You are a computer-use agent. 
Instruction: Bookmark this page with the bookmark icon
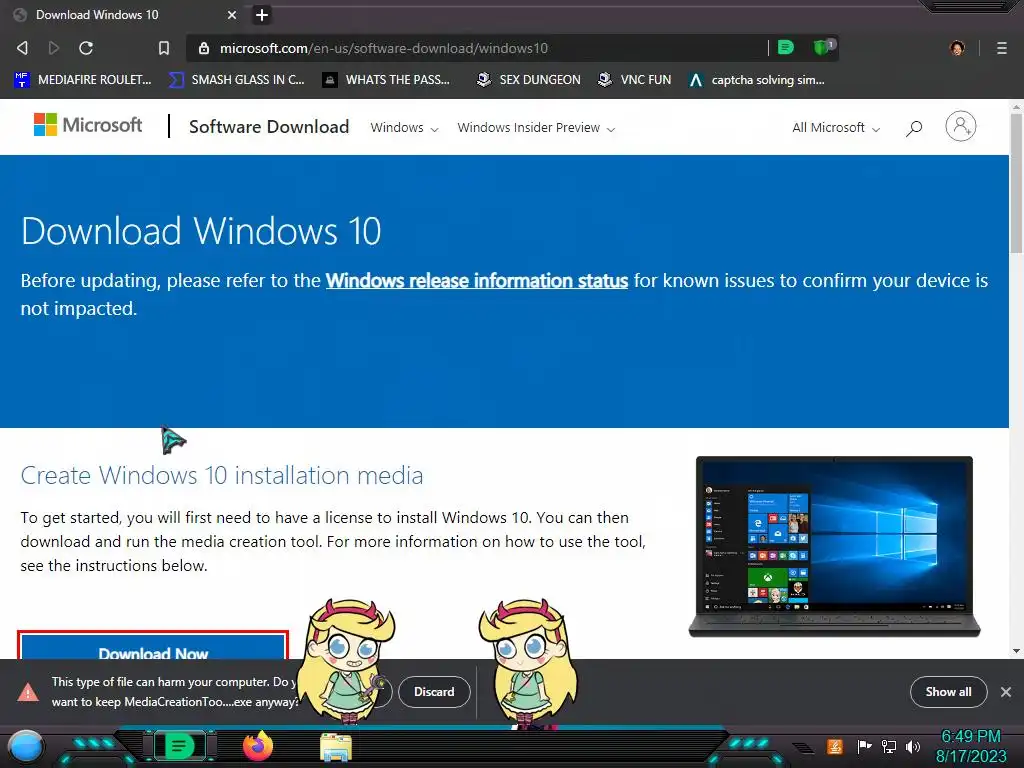point(164,48)
